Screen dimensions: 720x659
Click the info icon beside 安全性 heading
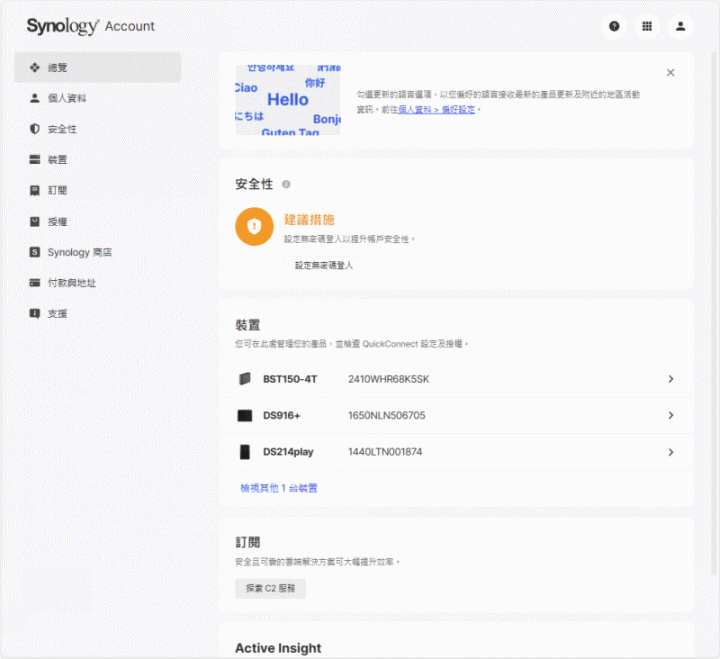(286, 184)
